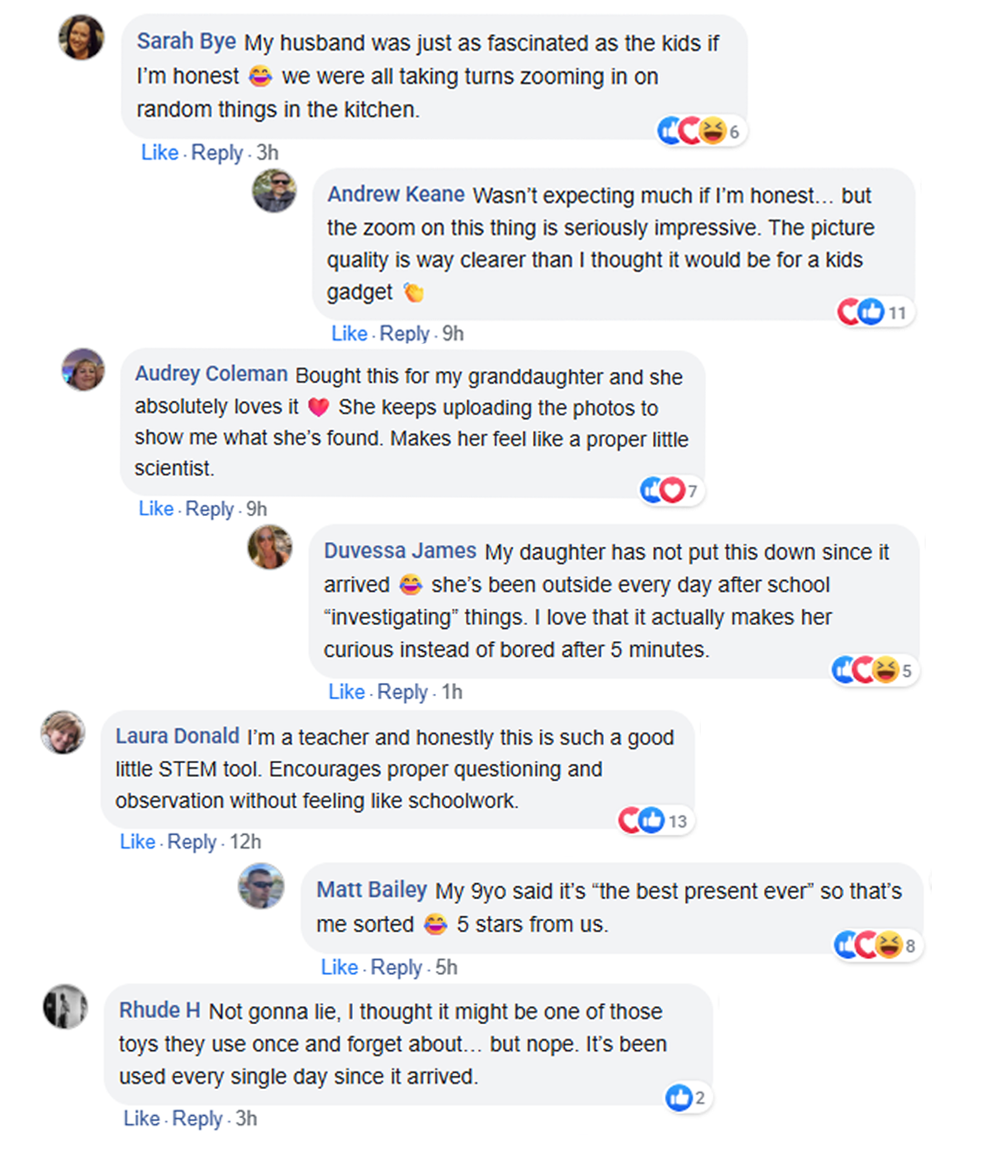Show the thumbs-up reaction on Rhude H's comment
The width and height of the screenshot is (1000, 1150).
686,1098
